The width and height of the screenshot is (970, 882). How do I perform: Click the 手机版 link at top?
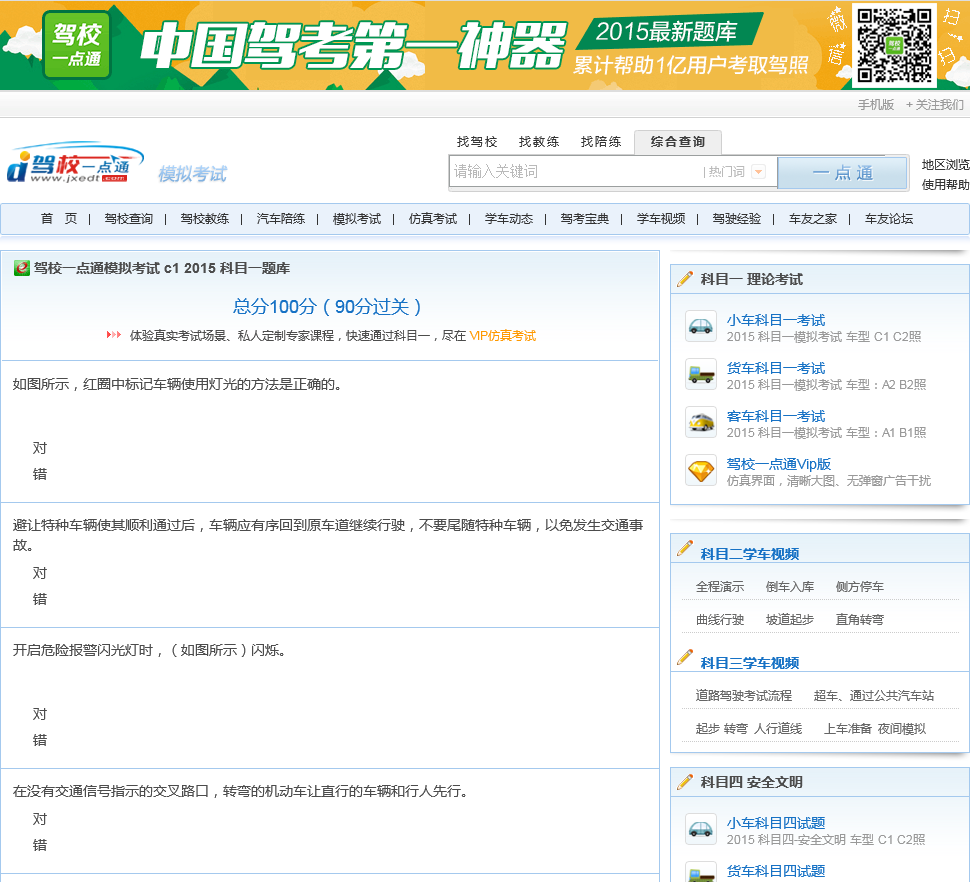[x=876, y=105]
